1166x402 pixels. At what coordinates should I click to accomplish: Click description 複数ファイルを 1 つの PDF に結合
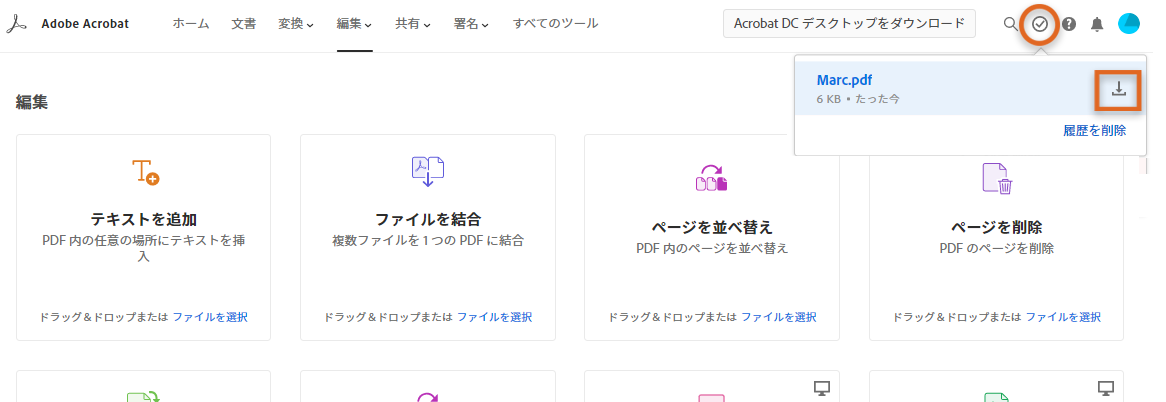(428, 241)
